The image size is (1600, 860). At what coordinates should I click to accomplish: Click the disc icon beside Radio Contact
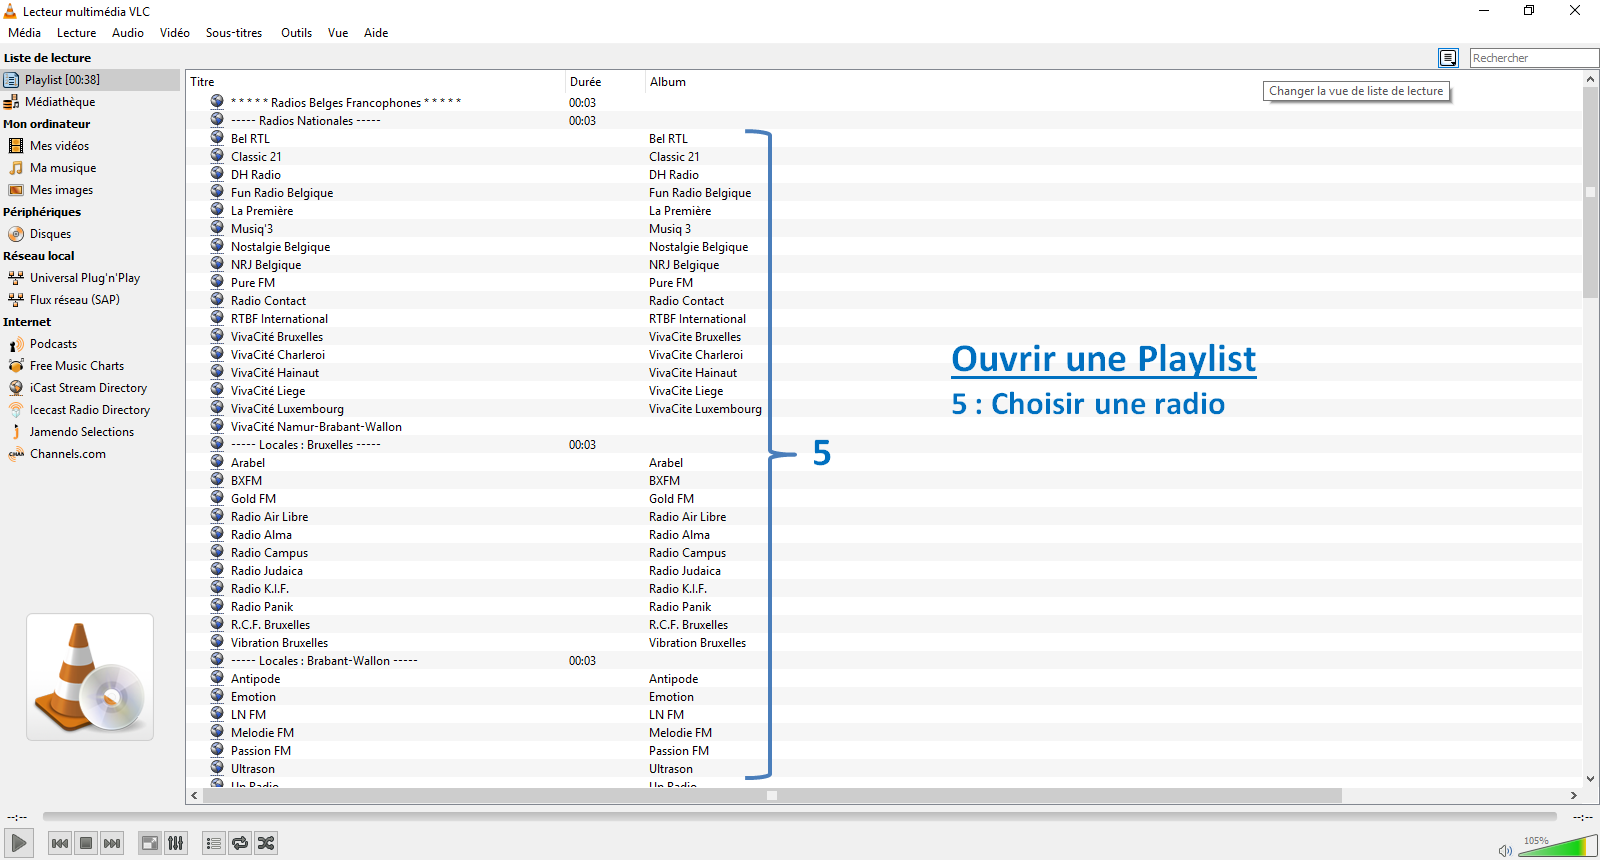point(217,300)
